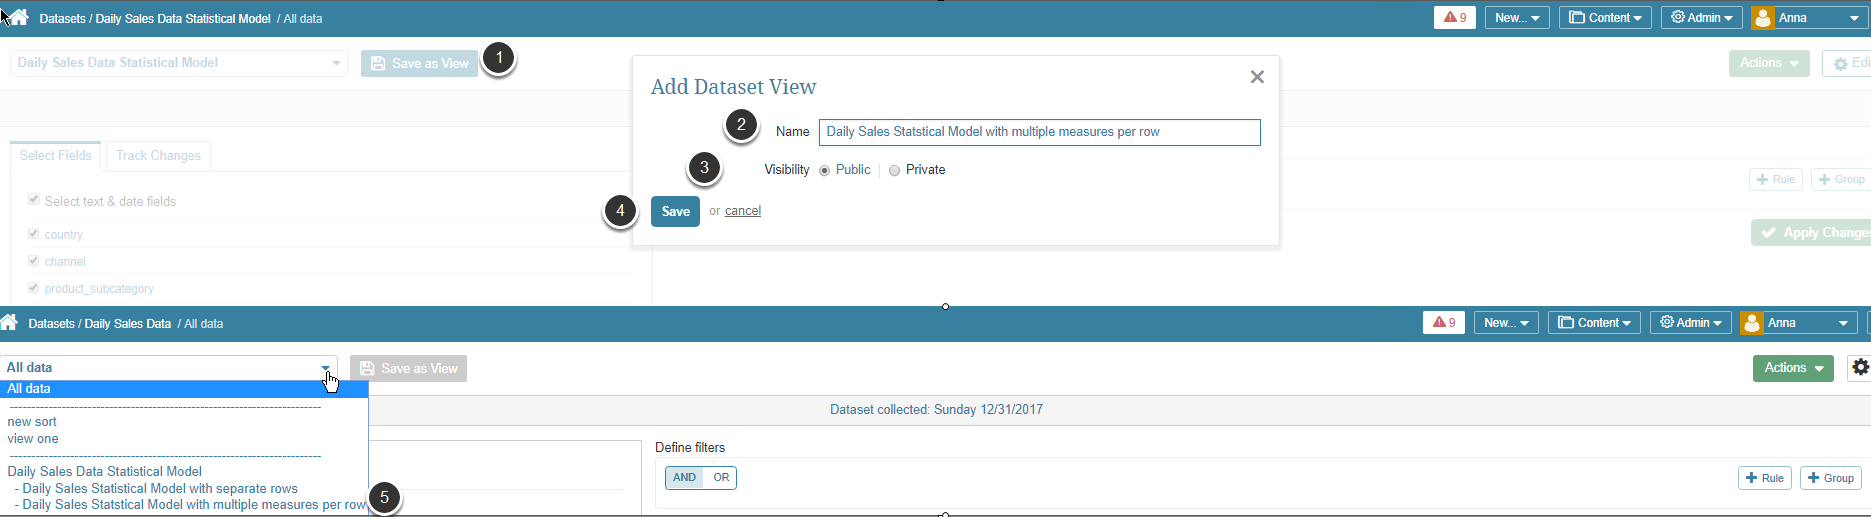Image resolution: width=1871 pixels, height=517 pixels.
Task: Switch filter logic to OR
Action: coord(721,477)
